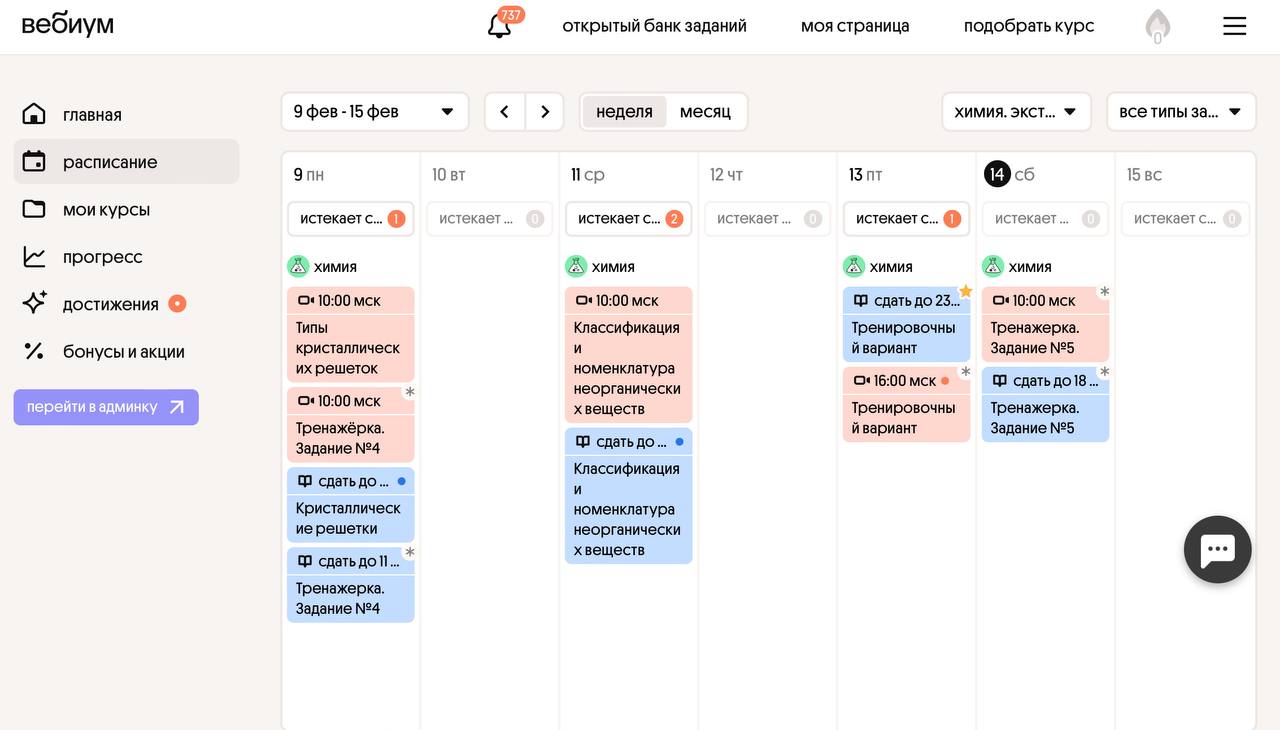
Task: Go to previous week arrow
Action: click(505, 112)
